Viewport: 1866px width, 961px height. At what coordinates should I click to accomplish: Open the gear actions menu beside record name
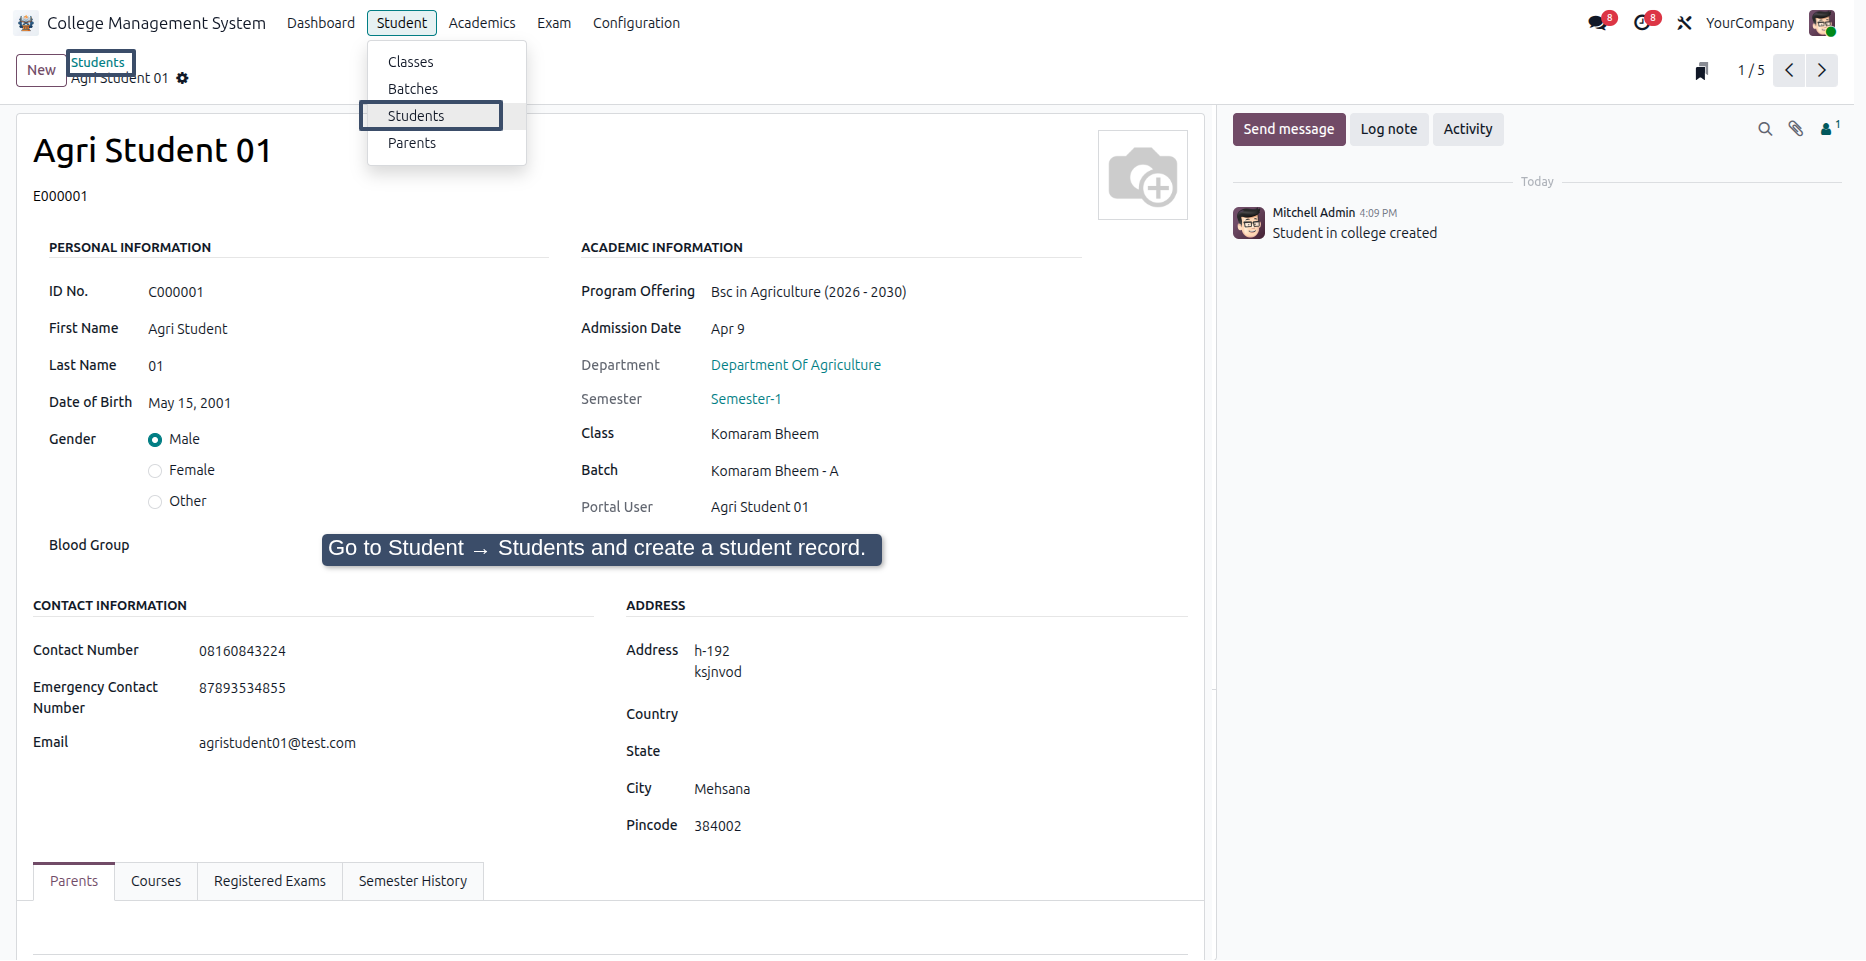pyautogui.click(x=182, y=78)
